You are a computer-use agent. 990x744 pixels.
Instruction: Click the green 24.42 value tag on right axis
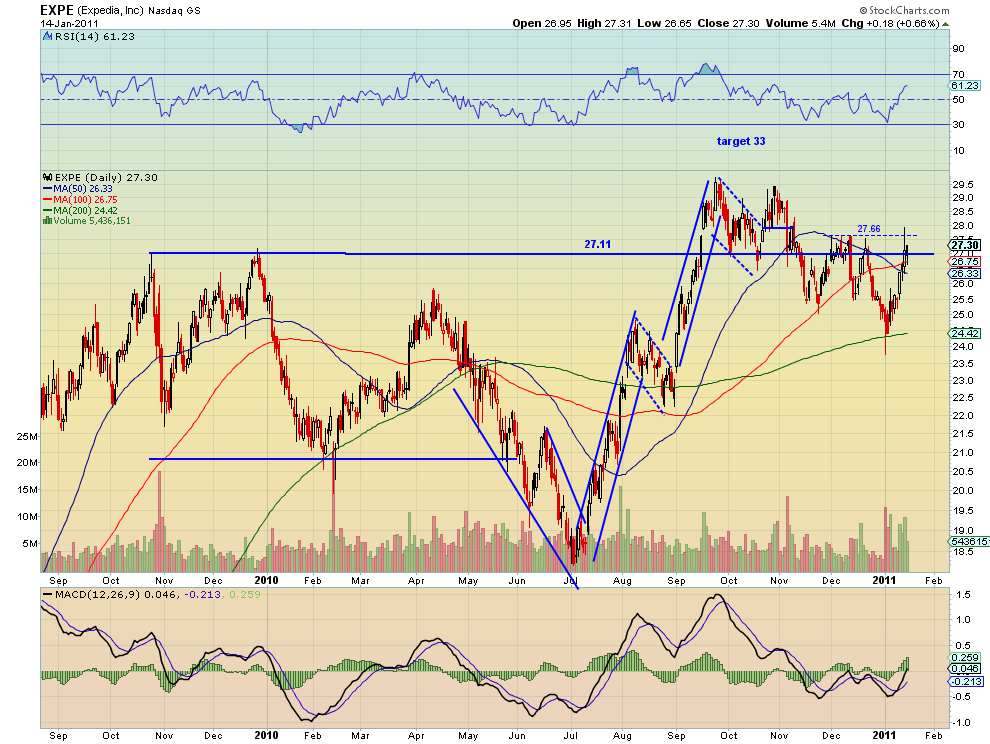(x=965, y=333)
